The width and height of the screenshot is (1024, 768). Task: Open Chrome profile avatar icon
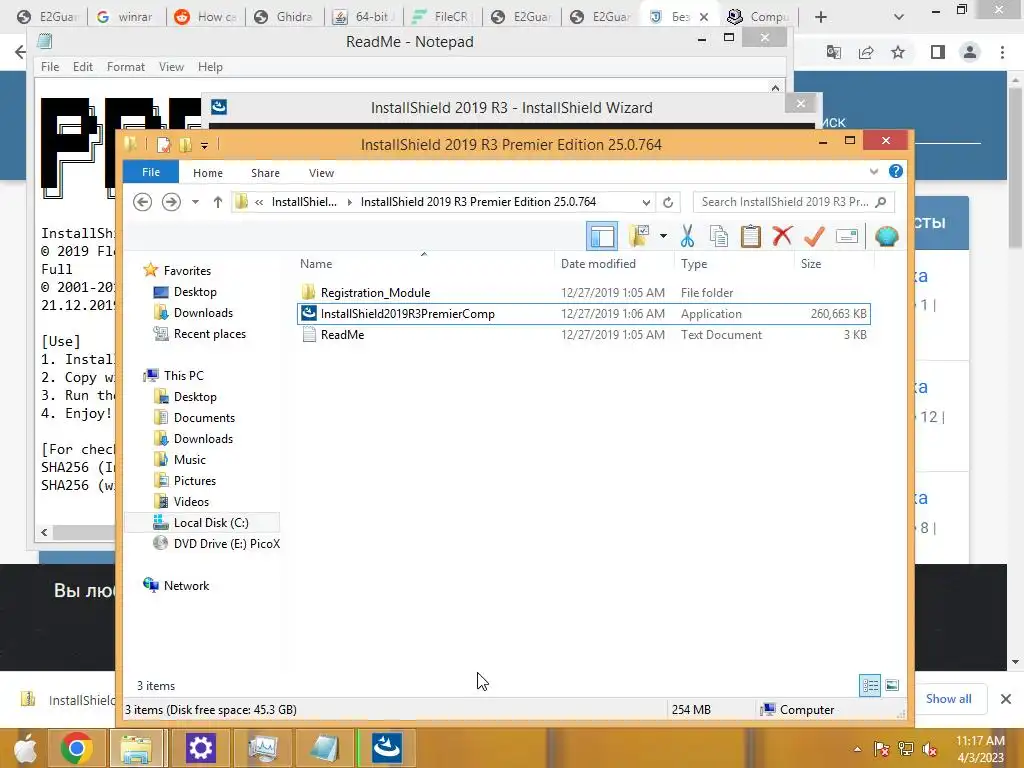(x=970, y=52)
